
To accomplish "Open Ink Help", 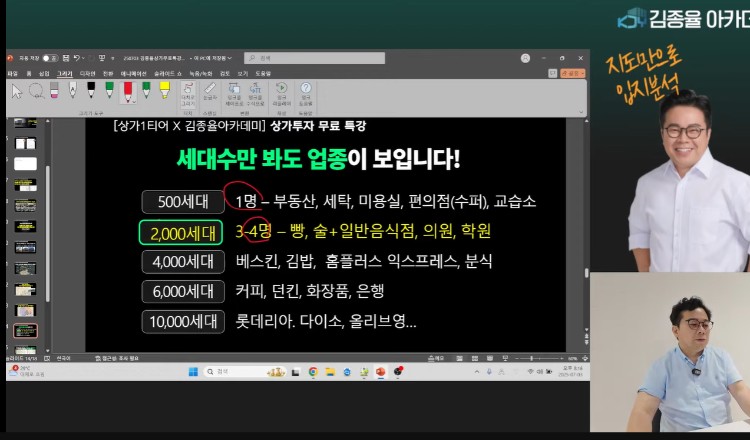I will [x=305, y=92].
